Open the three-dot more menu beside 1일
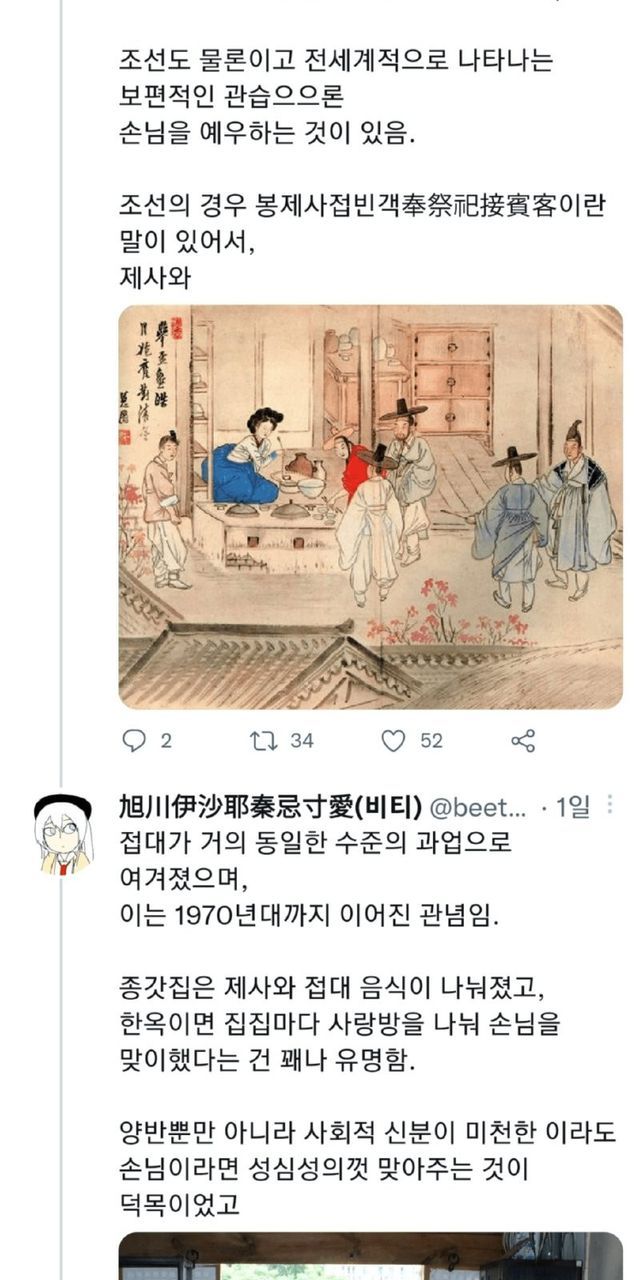This screenshot has height=1280, width=640. point(612,806)
